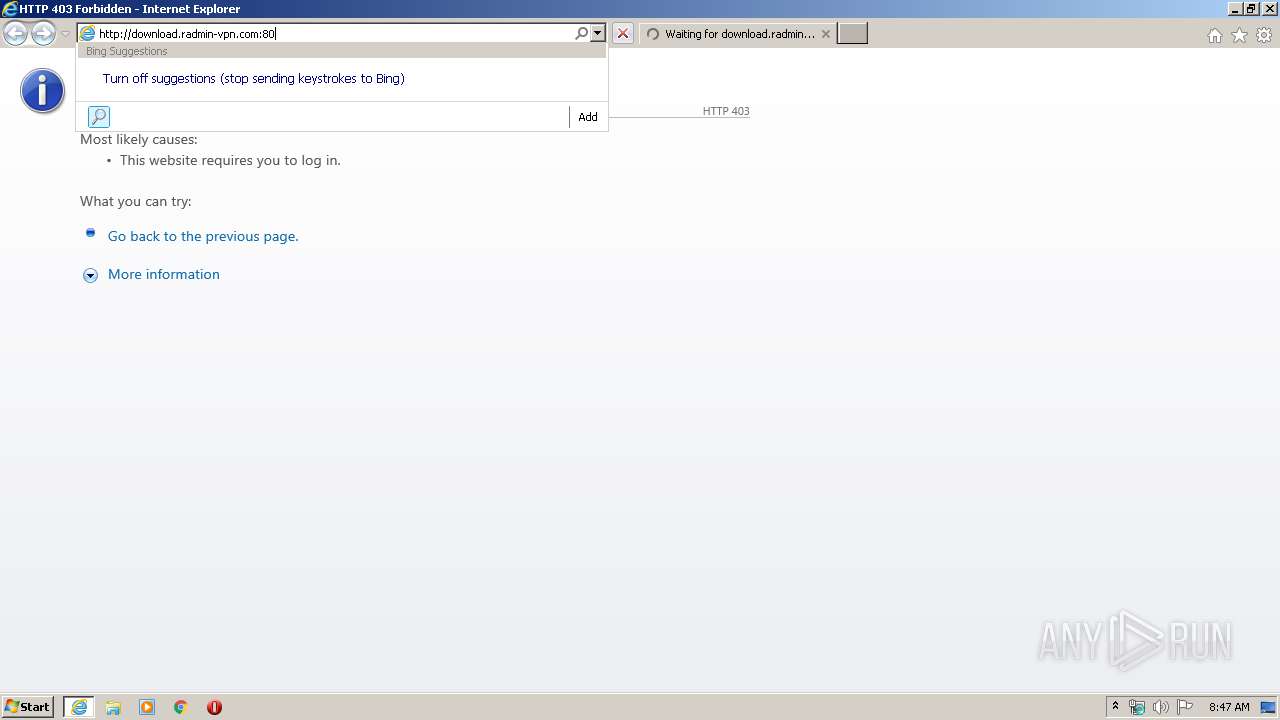Click 'Go back to the previous page' link
This screenshot has width=1280, height=720.
pyautogui.click(x=203, y=236)
